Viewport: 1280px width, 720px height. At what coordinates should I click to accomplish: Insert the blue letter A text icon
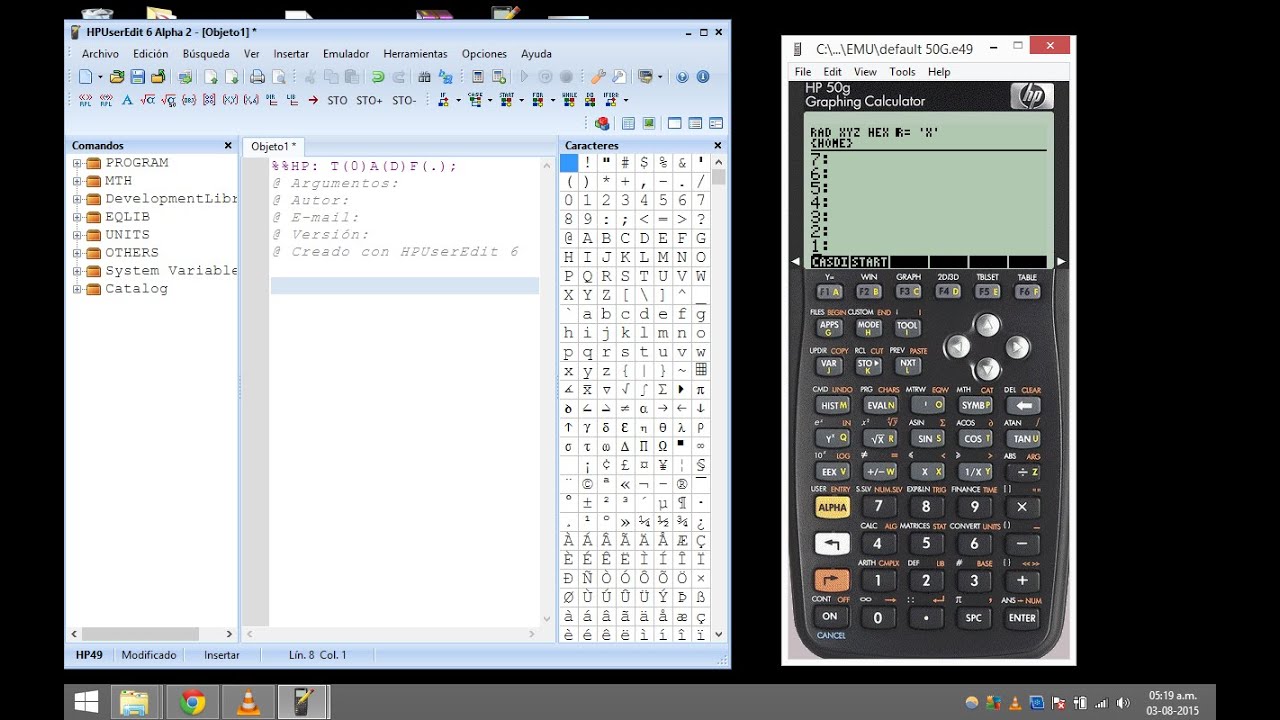(x=127, y=100)
